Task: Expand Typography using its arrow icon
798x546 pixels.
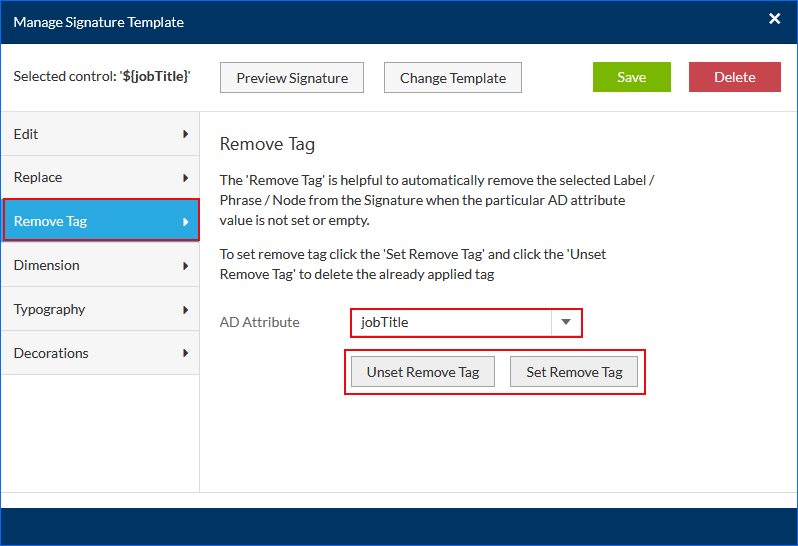Action: click(186, 310)
